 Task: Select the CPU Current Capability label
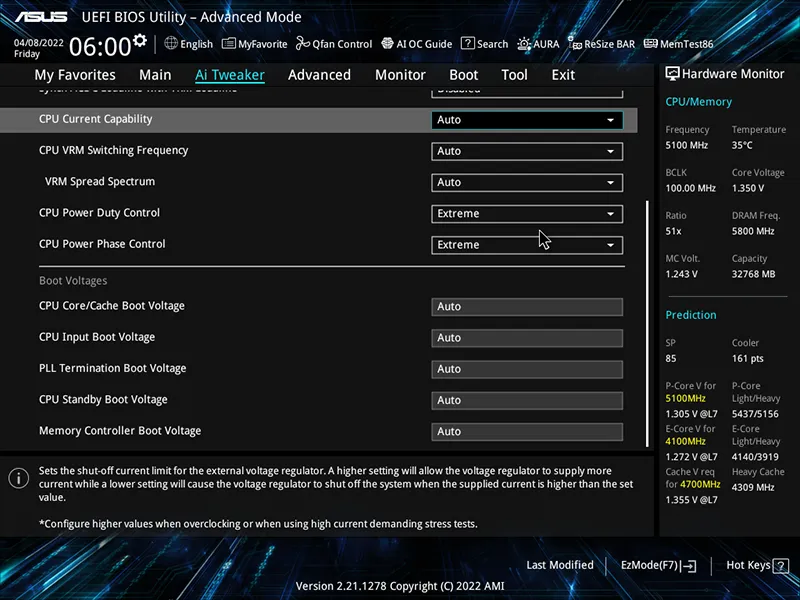tap(95, 119)
